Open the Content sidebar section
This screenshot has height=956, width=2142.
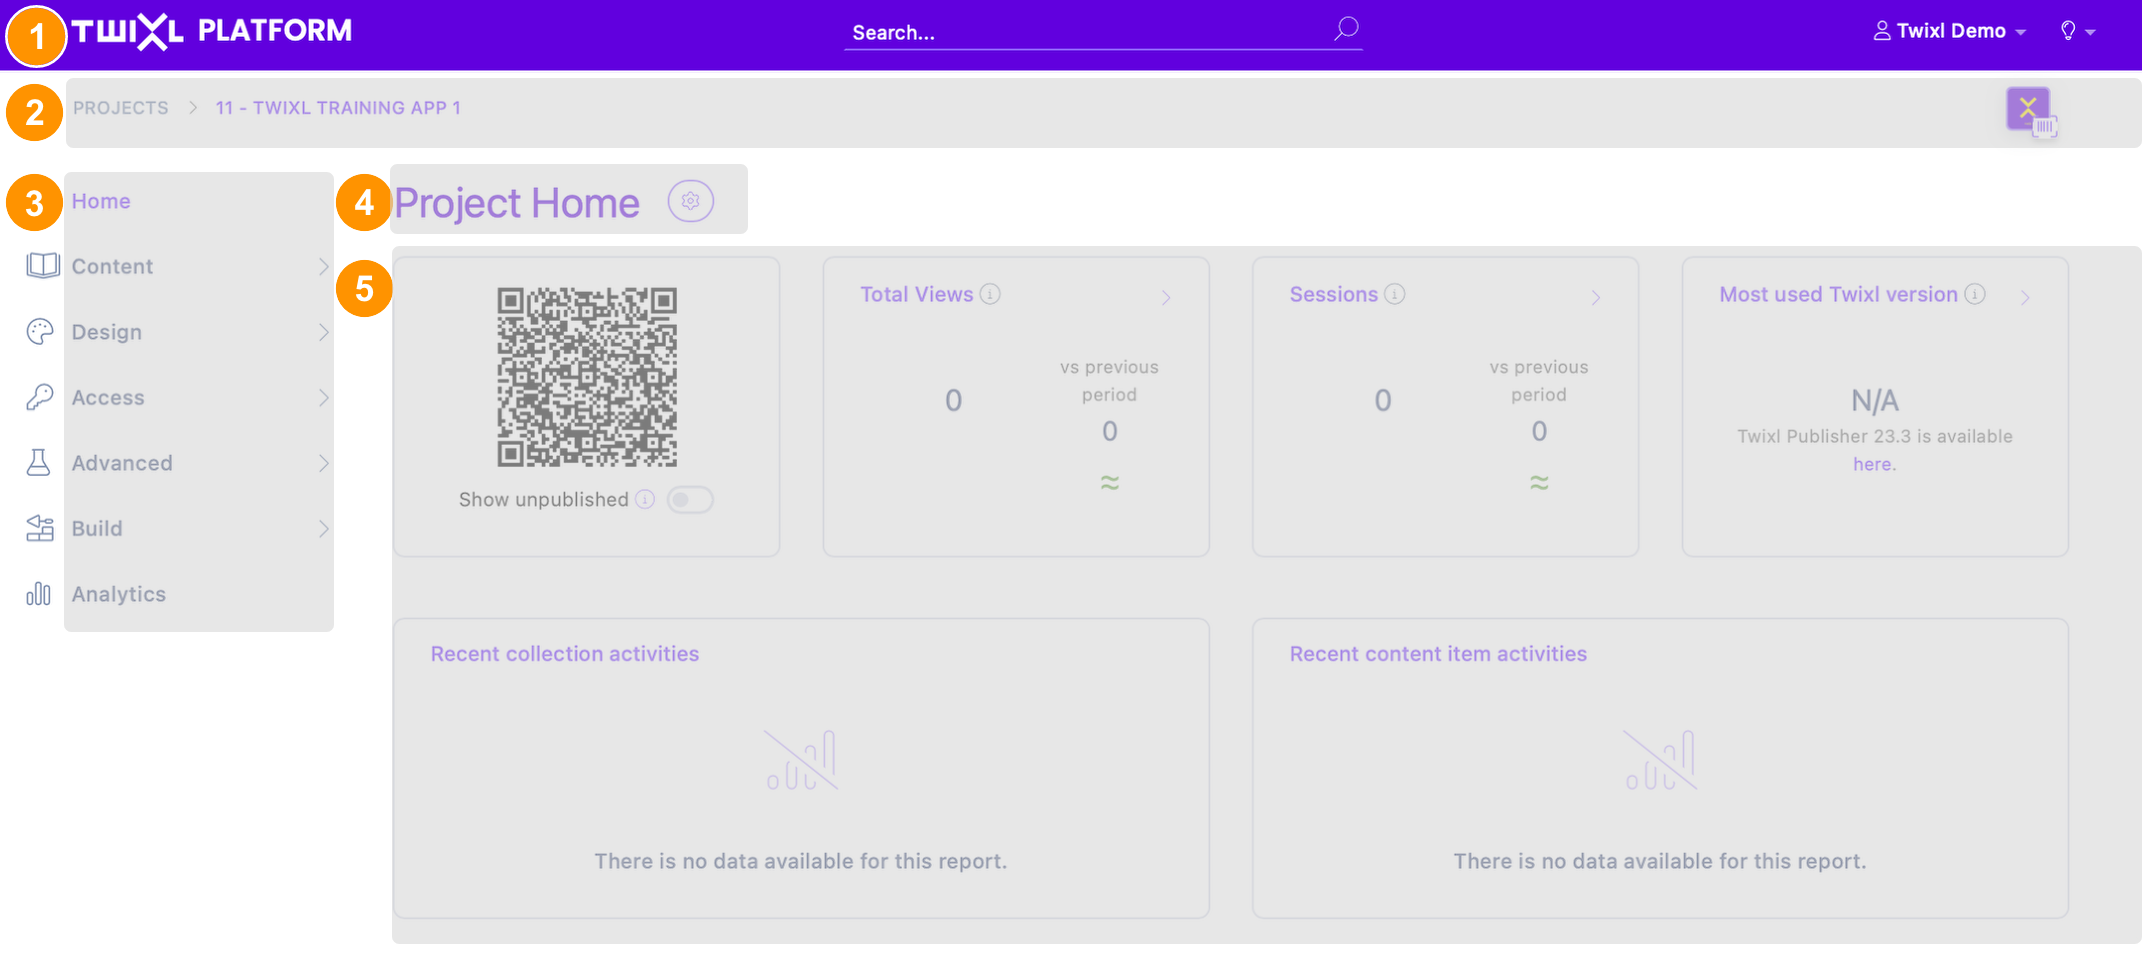point(112,266)
